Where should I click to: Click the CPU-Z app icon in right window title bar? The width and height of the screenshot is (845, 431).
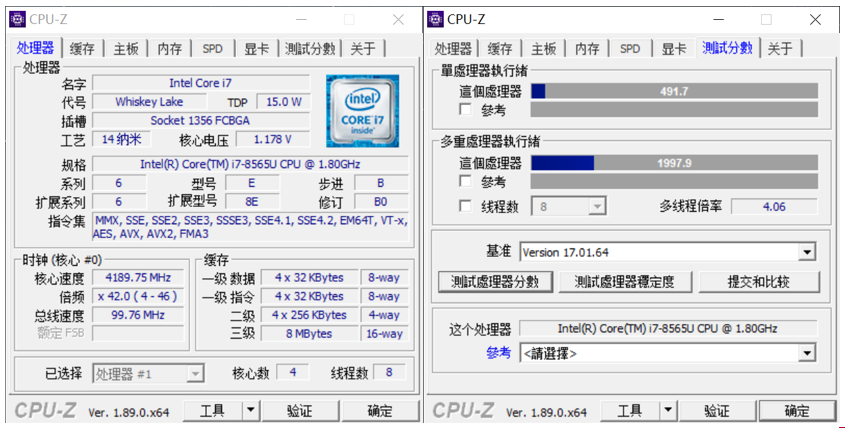coord(435,19)
